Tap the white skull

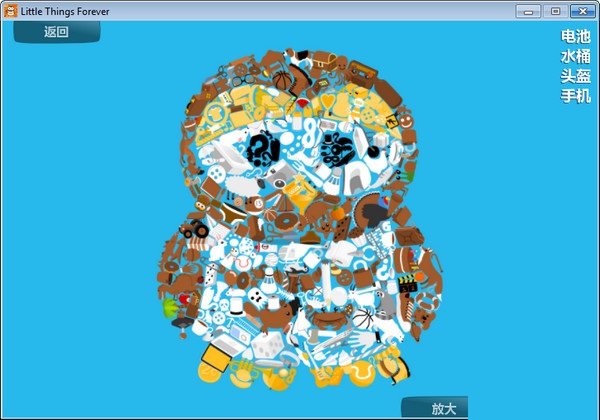coord(223,305)
